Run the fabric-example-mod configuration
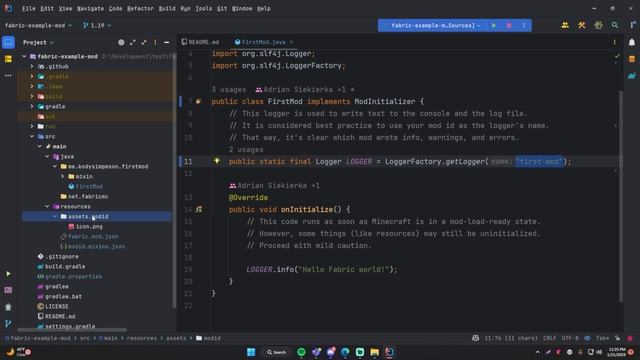 click(x=494, y=25)
